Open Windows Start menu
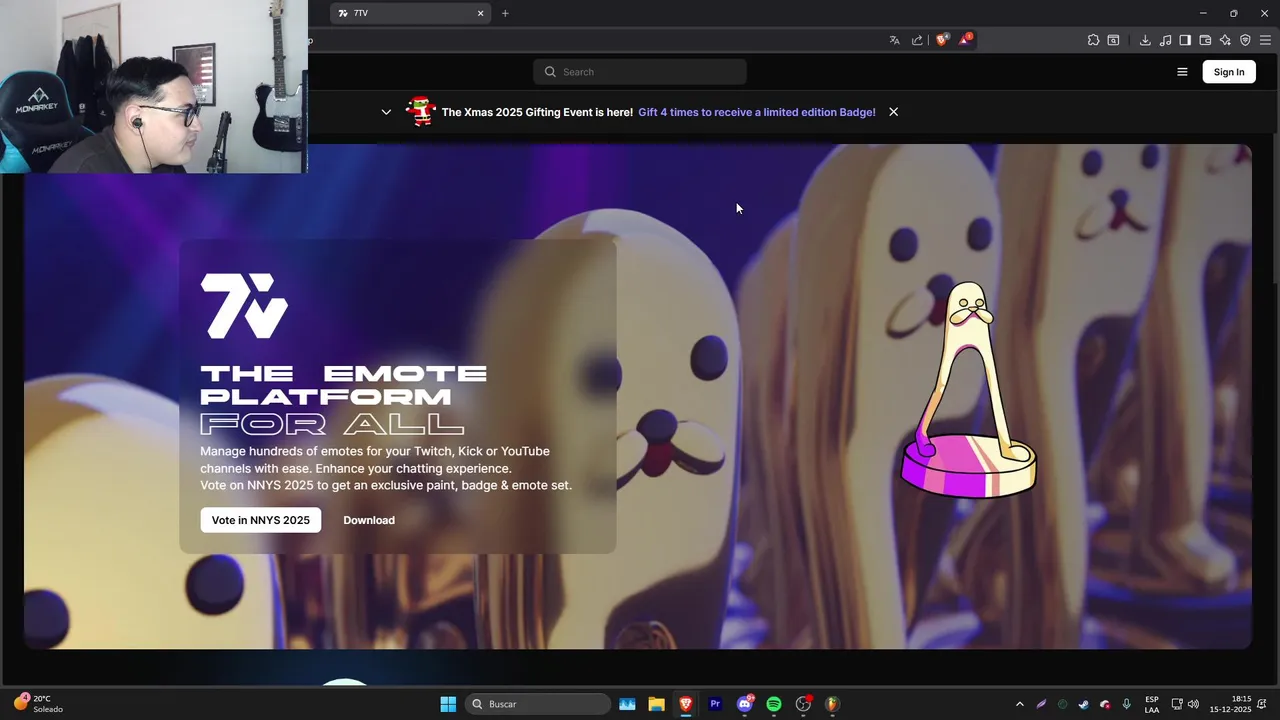1280x720 pixels. (448, 704)
